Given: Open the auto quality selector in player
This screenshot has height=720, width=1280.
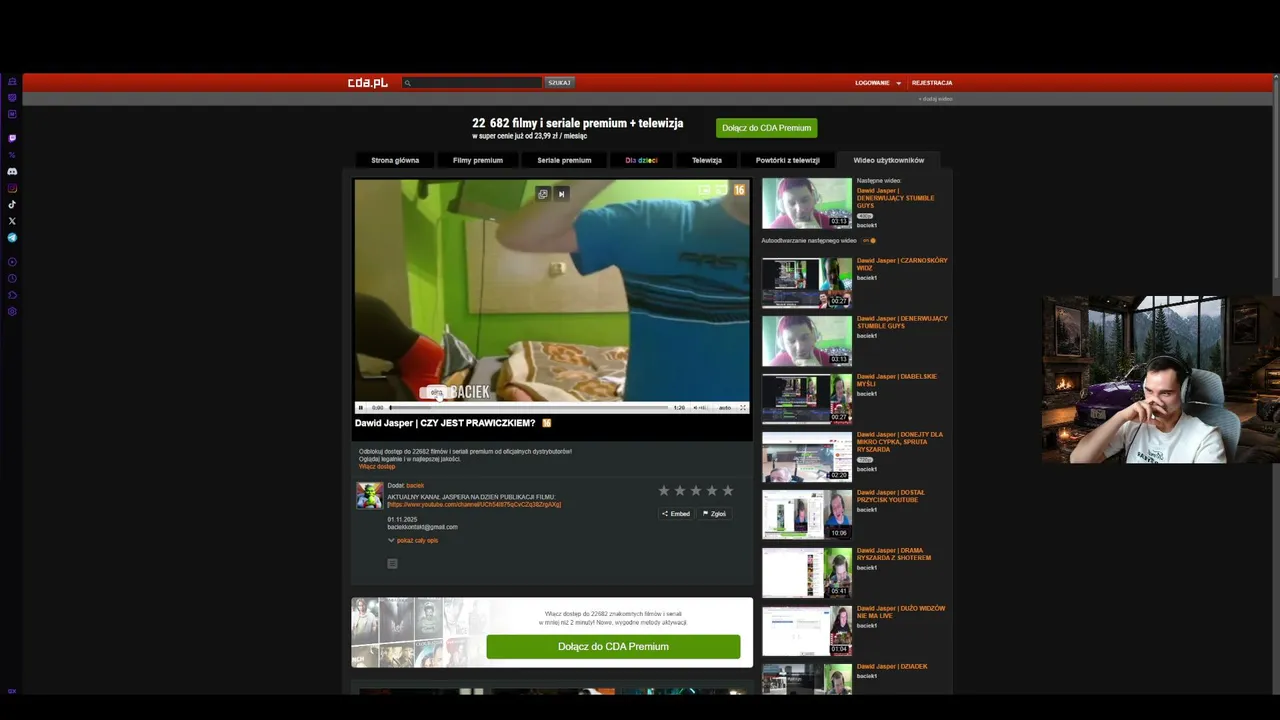Looking at the screenshot, I should click(x=725, y=408).
